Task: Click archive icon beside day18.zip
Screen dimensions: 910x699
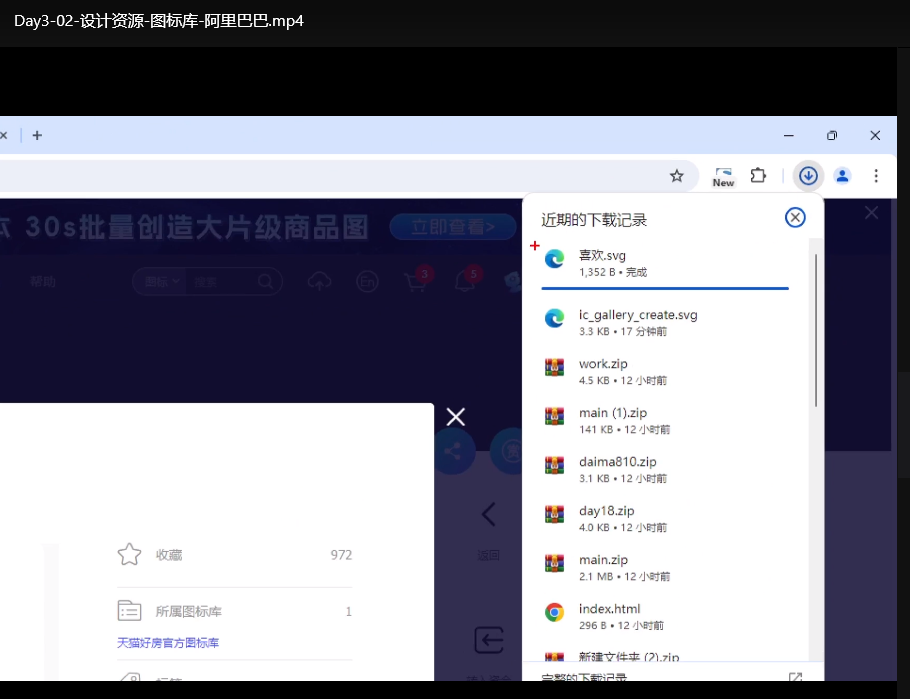Action: click(x=554, y=514)
